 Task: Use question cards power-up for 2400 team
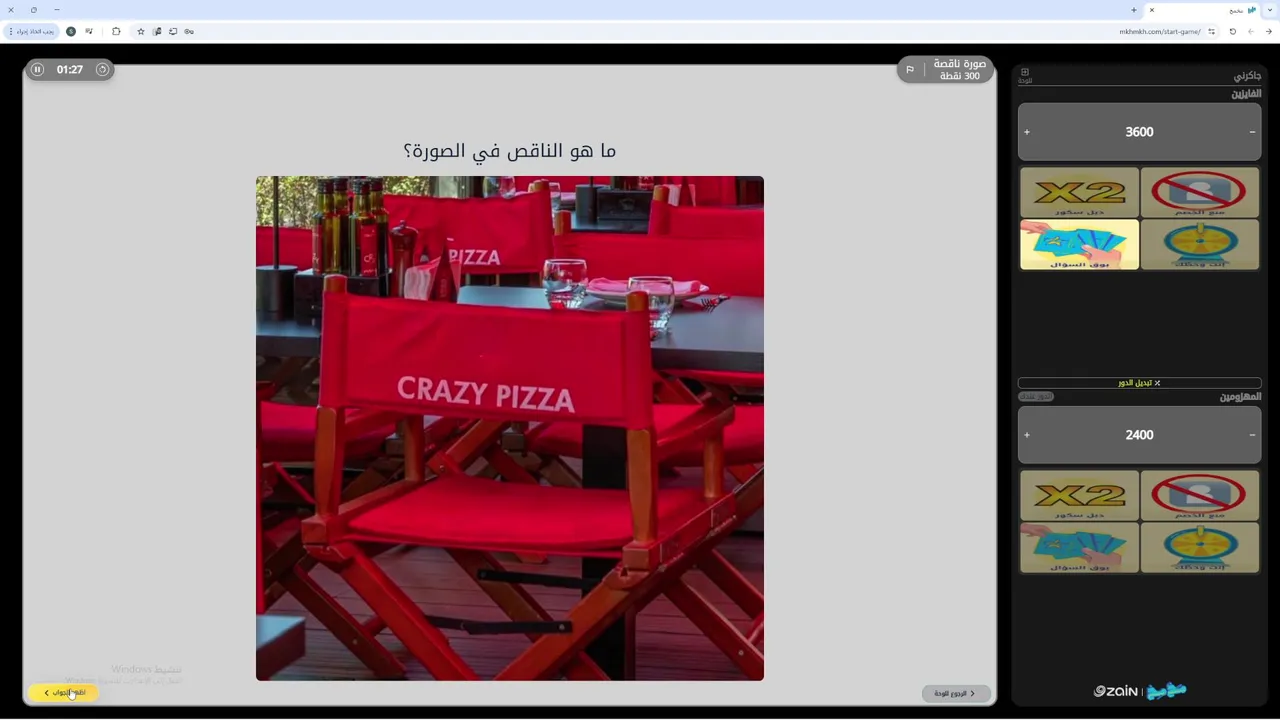(1079, 548)
